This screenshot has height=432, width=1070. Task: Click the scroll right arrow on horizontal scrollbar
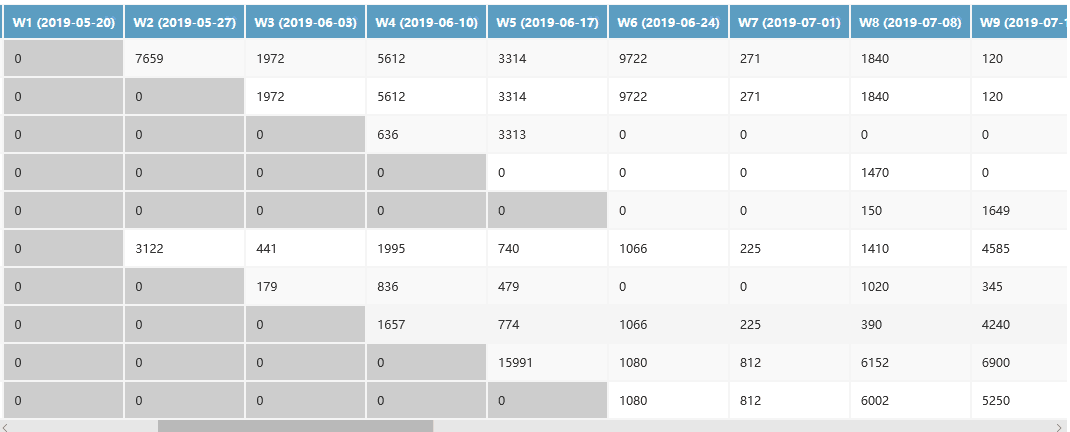1061,426
